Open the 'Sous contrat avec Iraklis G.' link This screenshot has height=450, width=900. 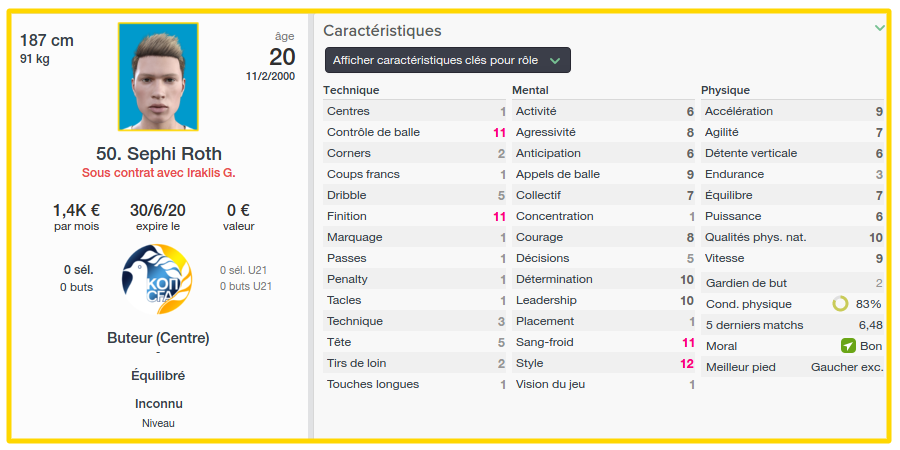[x=158, y=173]
